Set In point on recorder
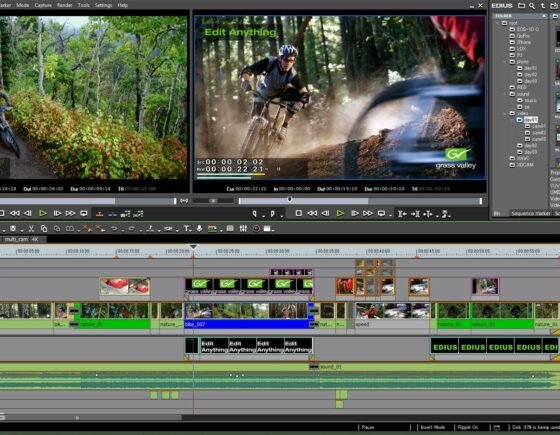The image size is (560, 435). (x=254, y=213)
